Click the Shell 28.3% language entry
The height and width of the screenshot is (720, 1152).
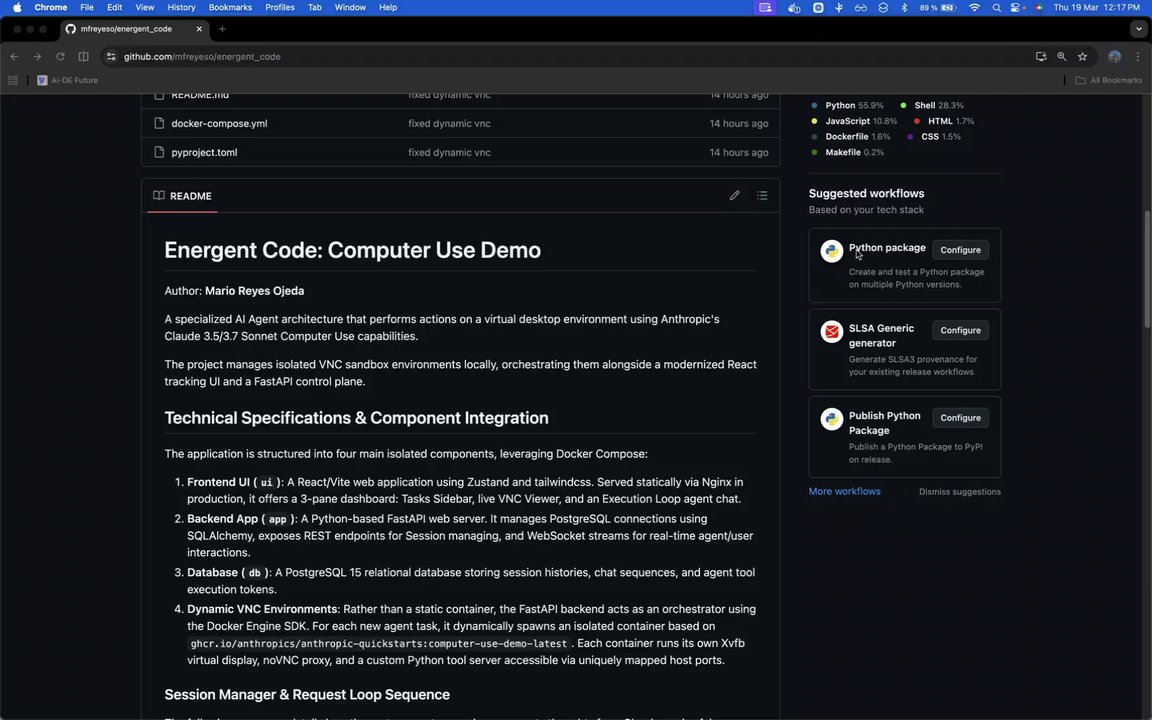[932, 105]
